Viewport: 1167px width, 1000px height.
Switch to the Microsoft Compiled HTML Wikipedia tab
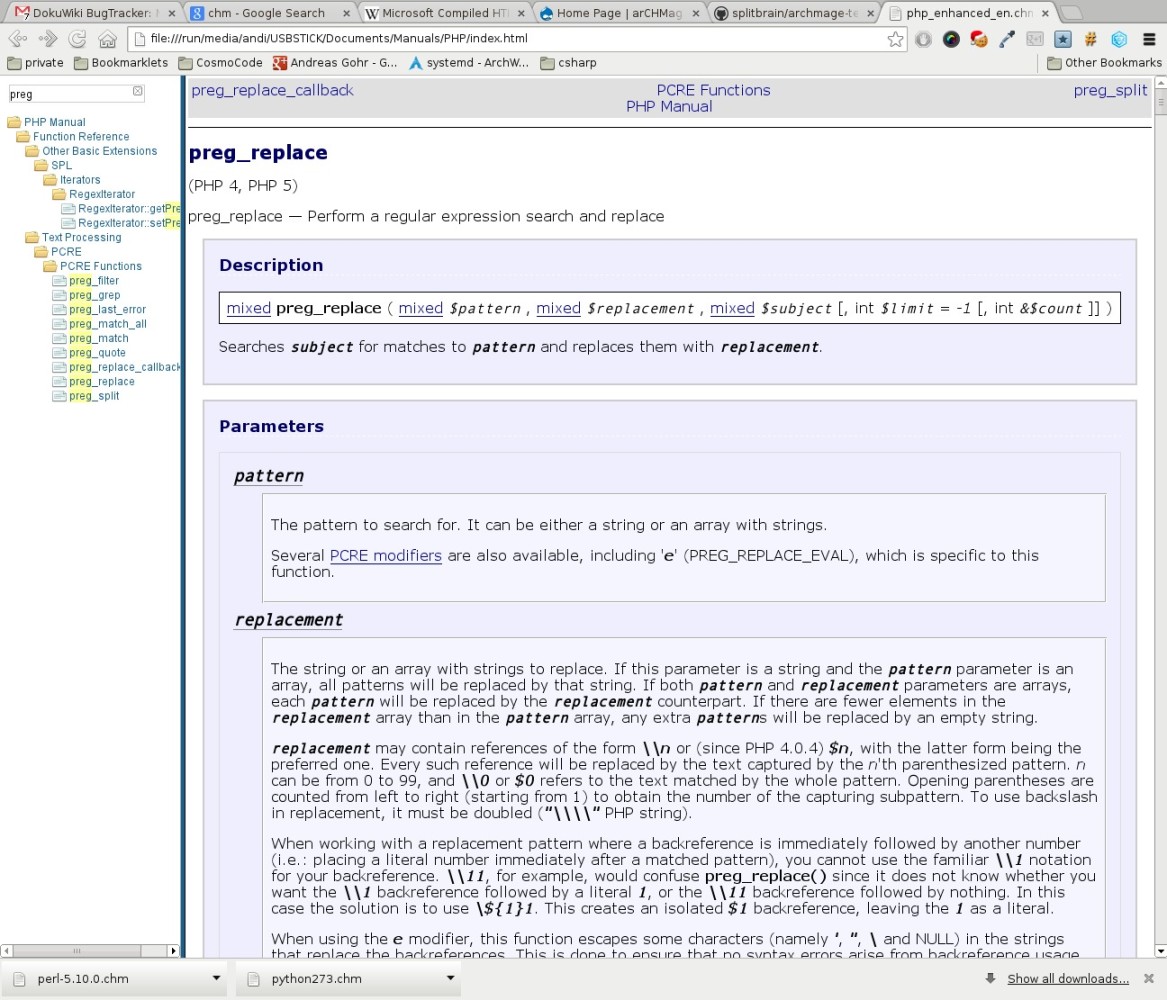445,13
